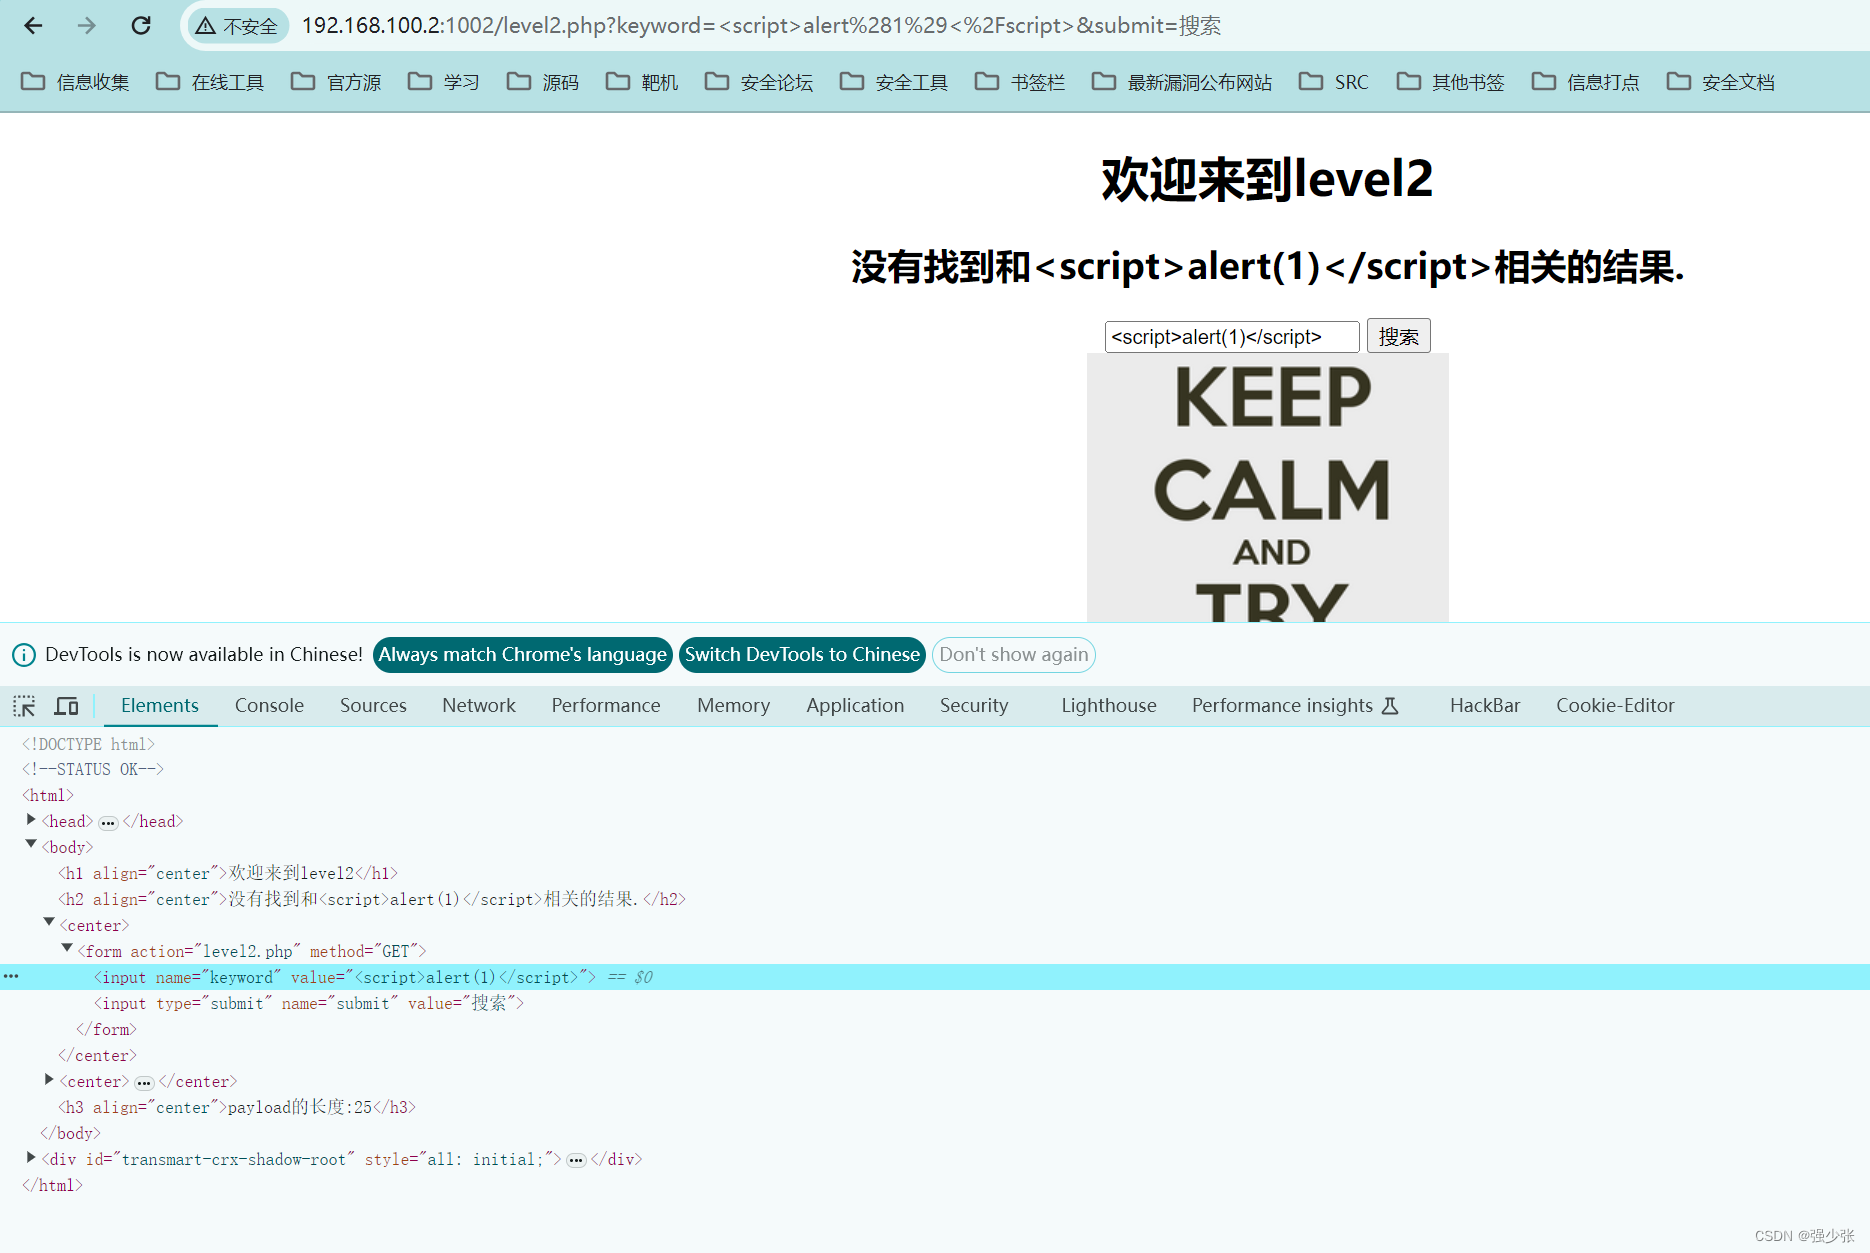Expand the transmart-crx-shadow-root div
This screenshot has height=1253, width=1870.
[31, 1158]
